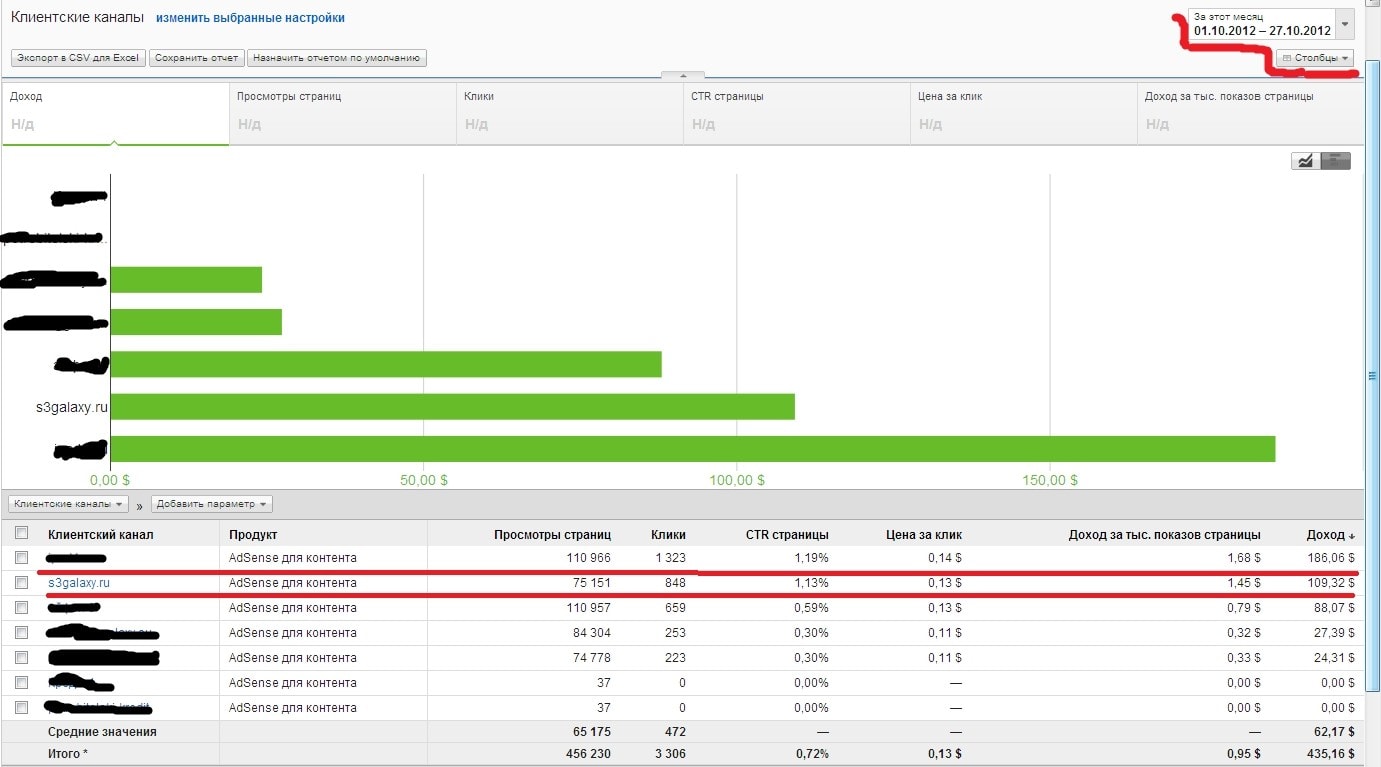Image resolution: width=1381 pixels, height=767 pixels.
Task: Expand the Клиентские каналы dropdown
Action: point(69,504)
